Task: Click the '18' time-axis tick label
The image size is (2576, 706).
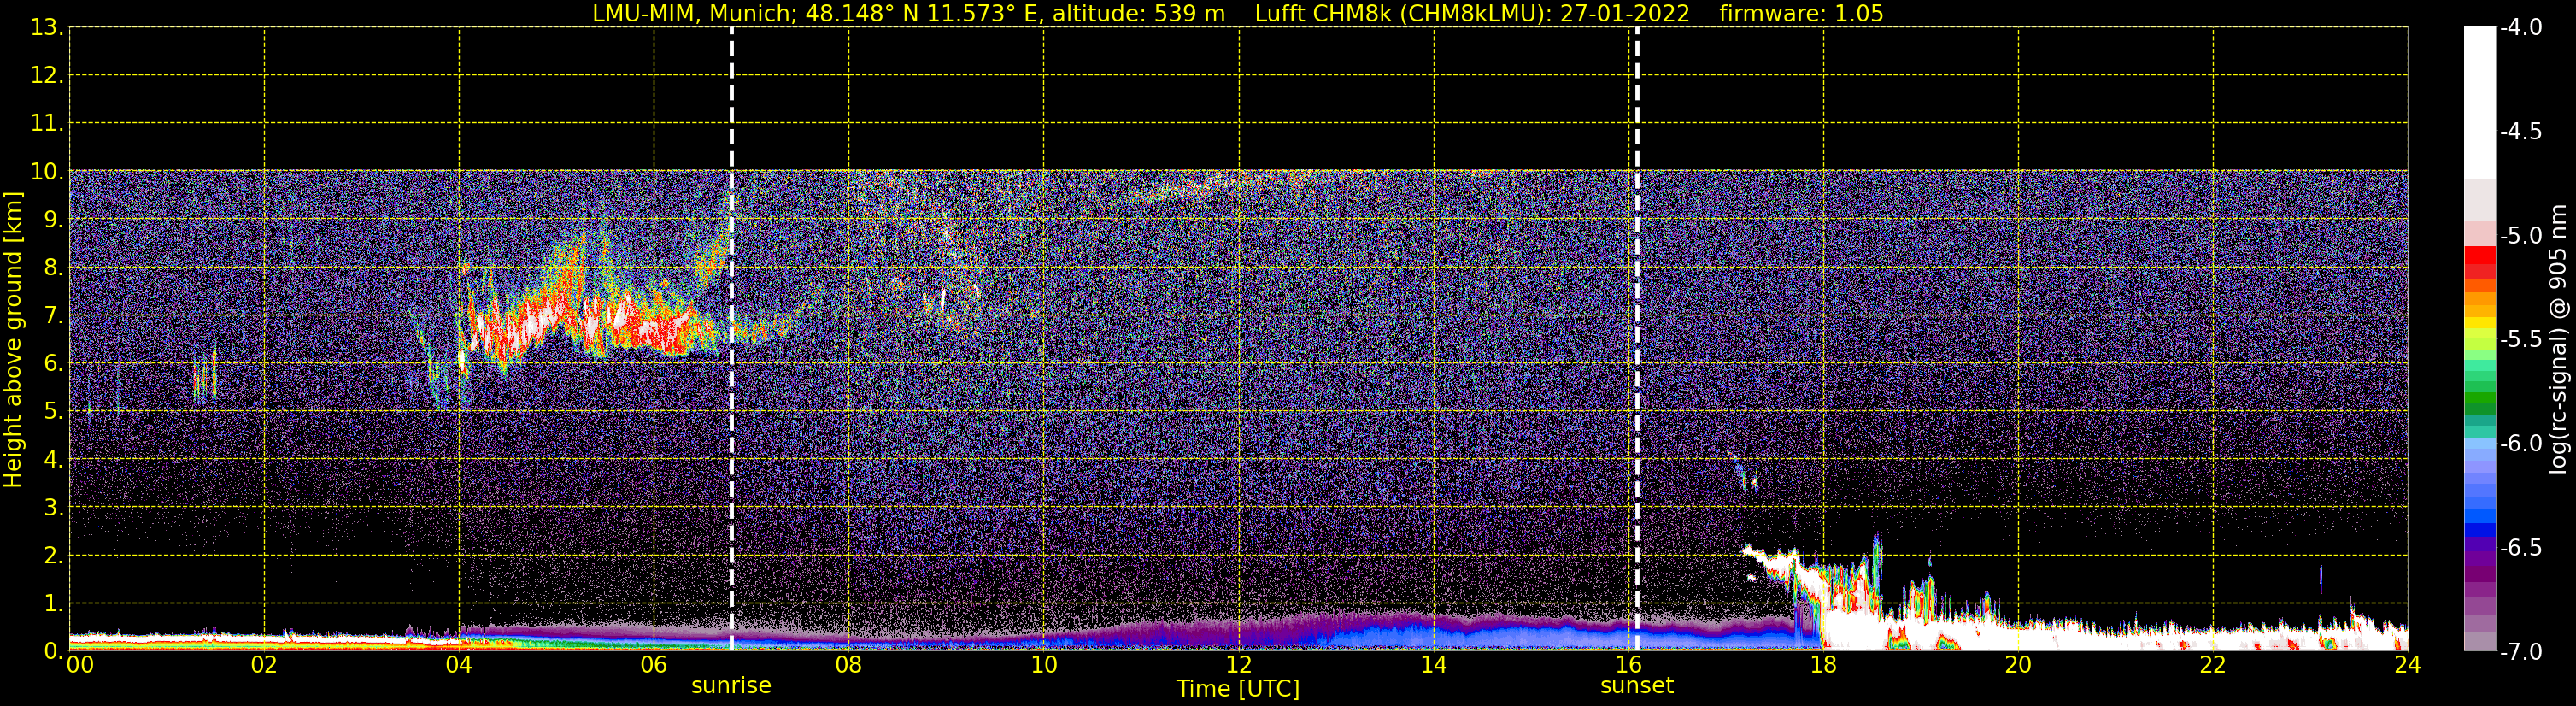Action: (x=1824, y=665)
